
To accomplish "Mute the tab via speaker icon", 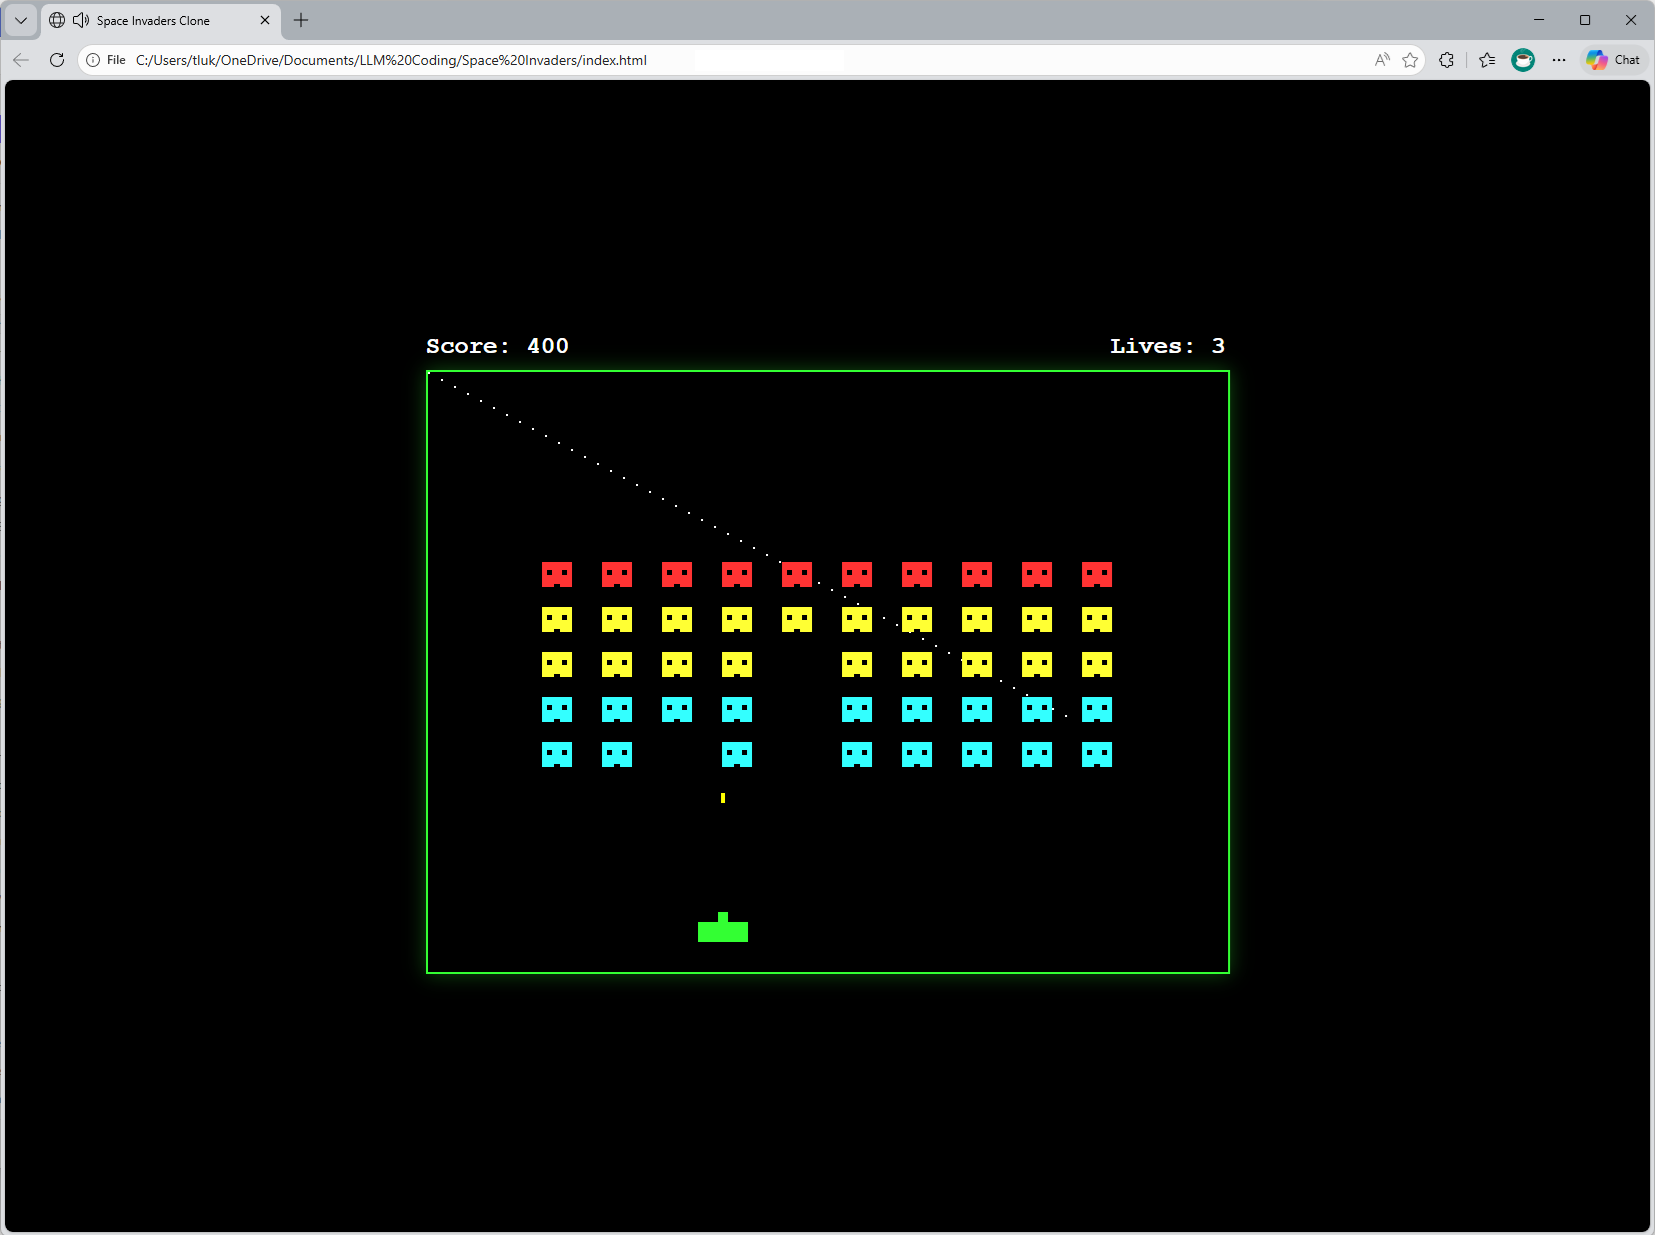I will 81,20.
